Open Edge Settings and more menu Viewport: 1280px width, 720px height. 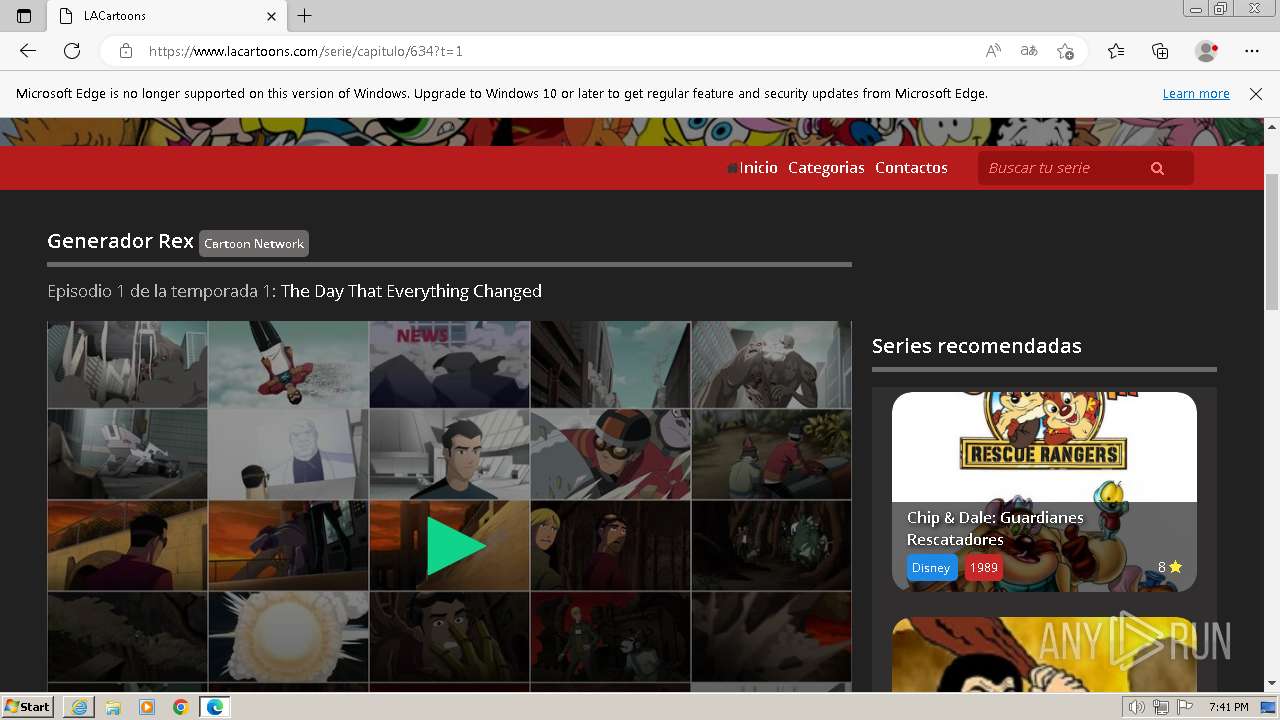pos(1252,51)
